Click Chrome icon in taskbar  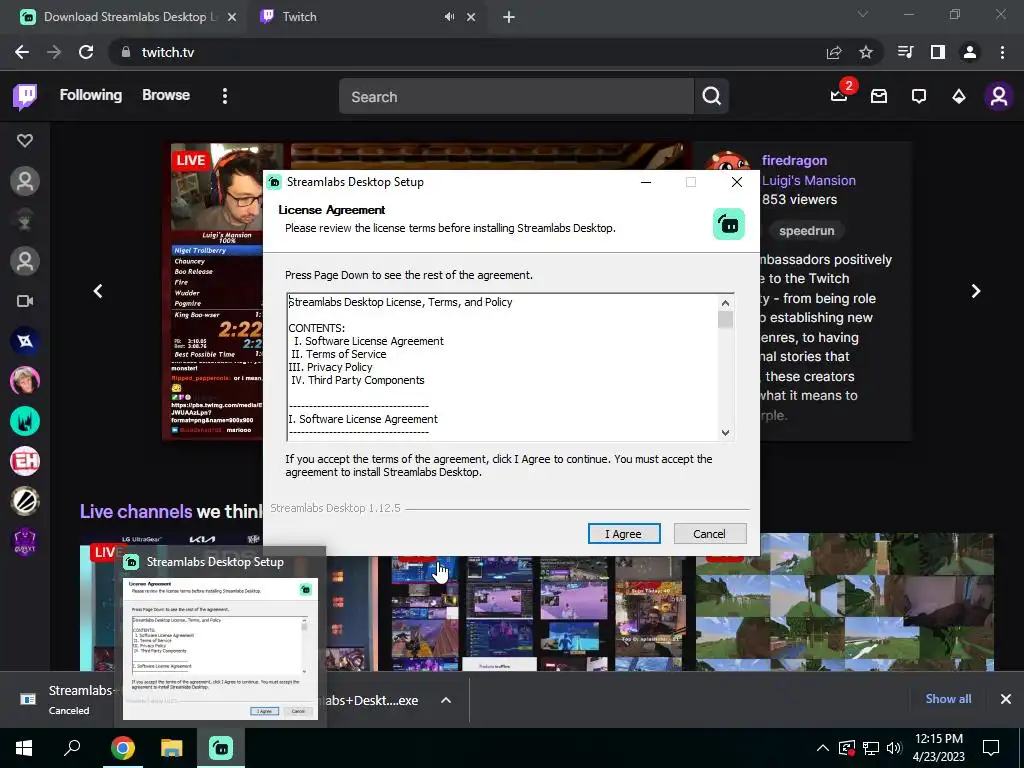click(x=122, y=748)
